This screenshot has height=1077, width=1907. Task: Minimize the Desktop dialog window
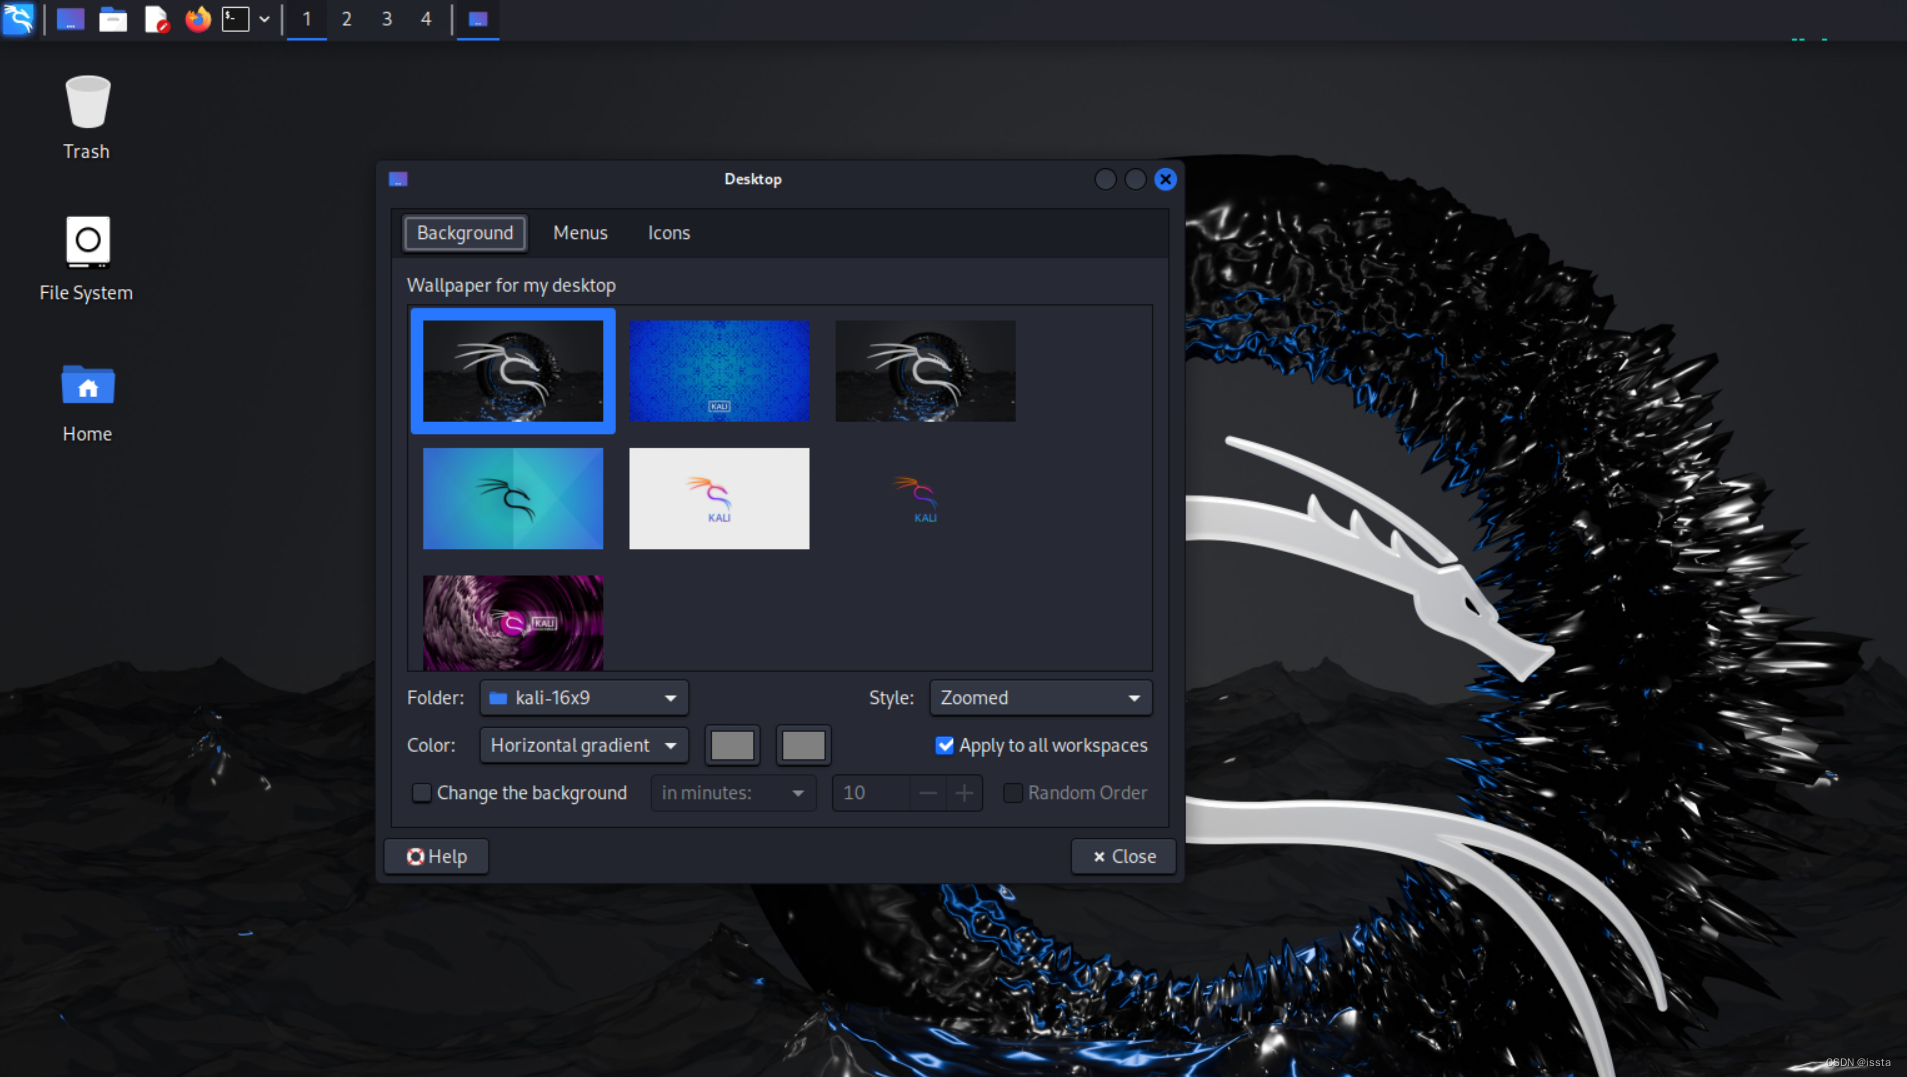[x=1105, y=179]
